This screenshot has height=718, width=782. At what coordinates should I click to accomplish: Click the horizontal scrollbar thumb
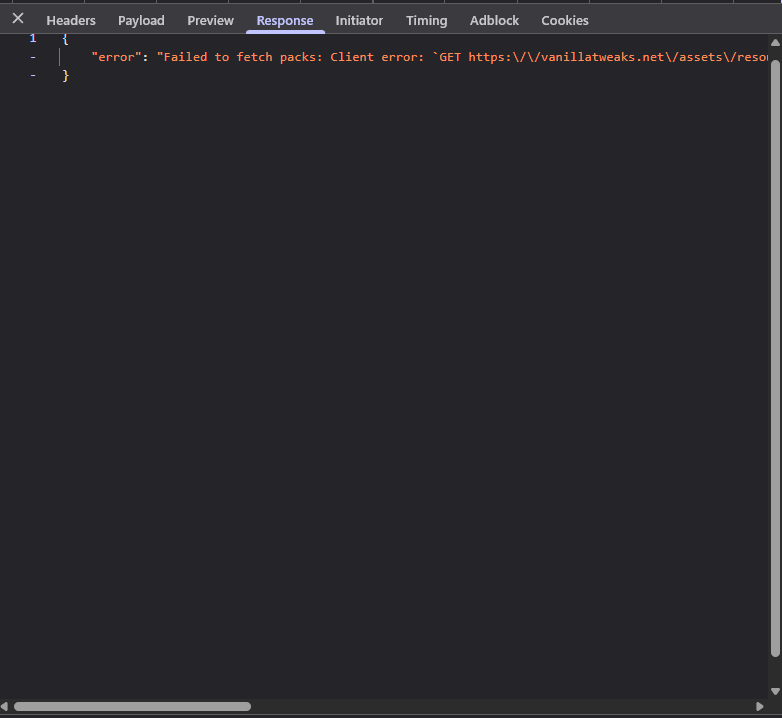coord(132,707)
